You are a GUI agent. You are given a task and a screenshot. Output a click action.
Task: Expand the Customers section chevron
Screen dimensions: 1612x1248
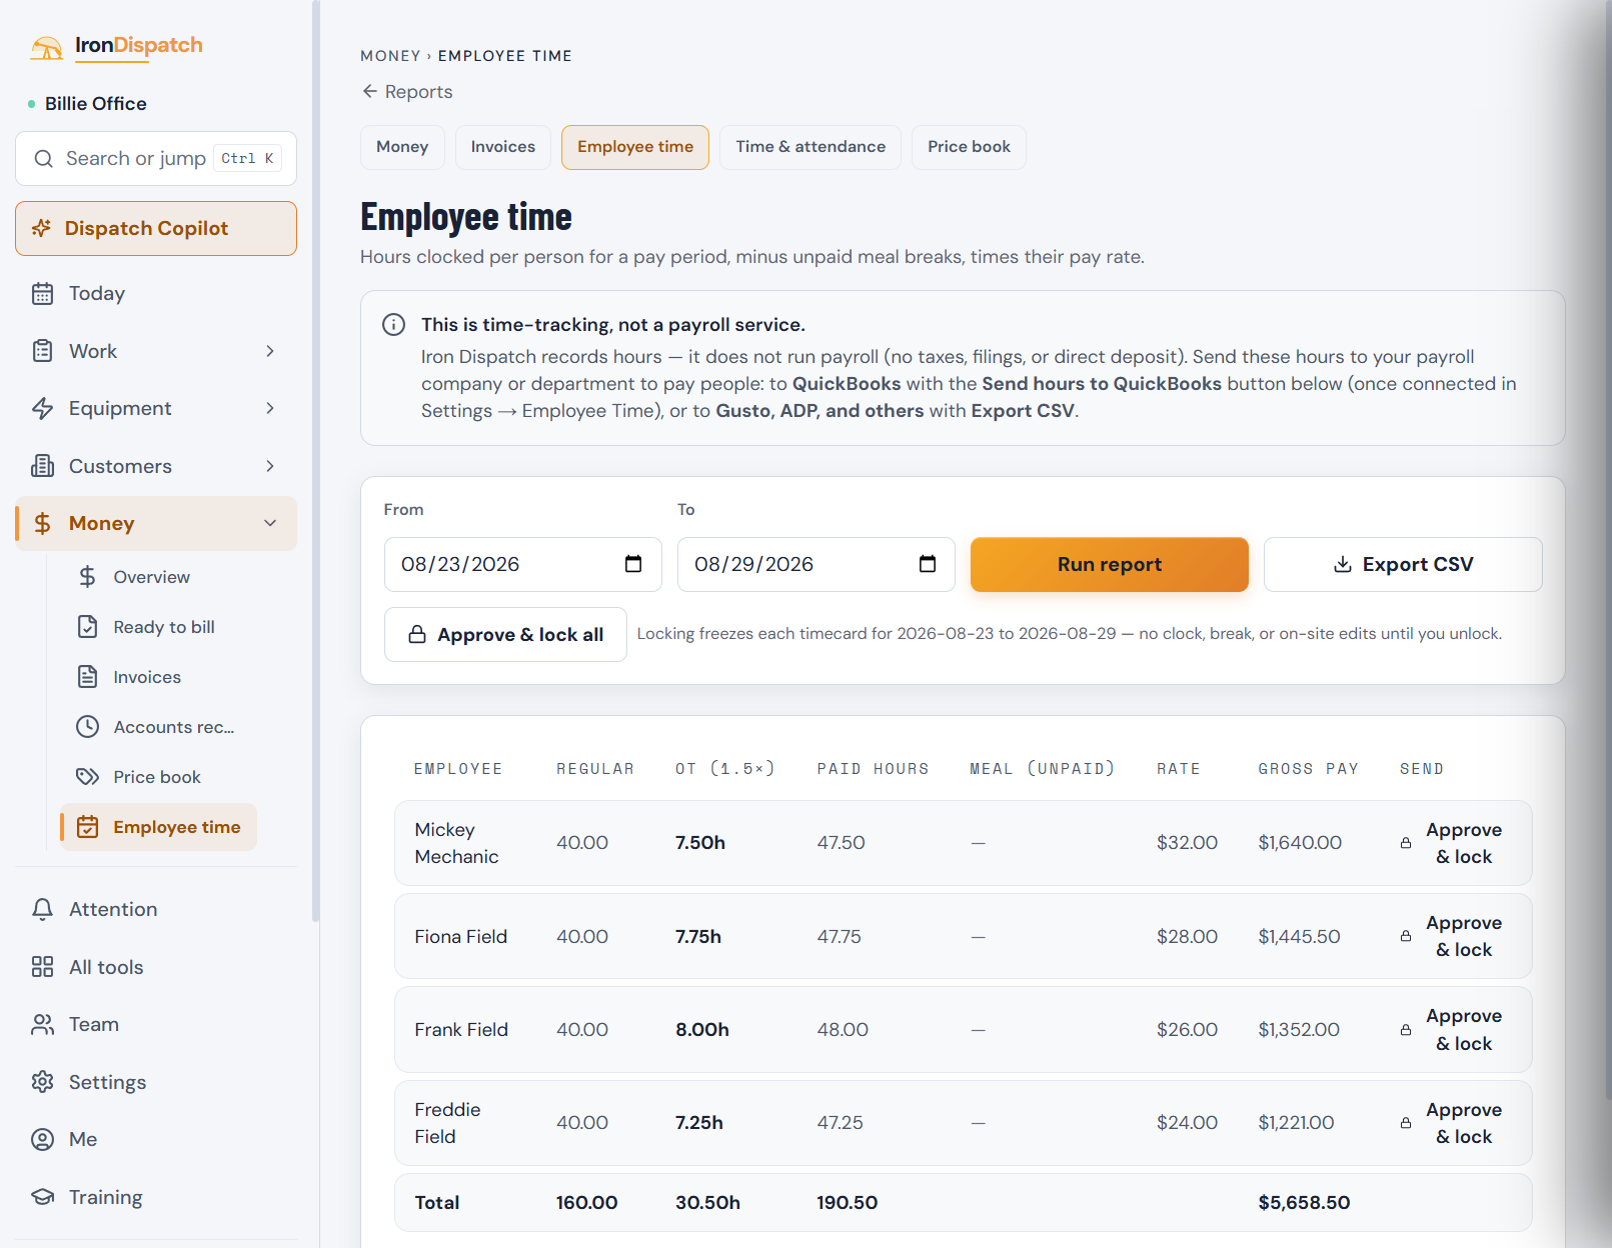[x=270, y=466]
